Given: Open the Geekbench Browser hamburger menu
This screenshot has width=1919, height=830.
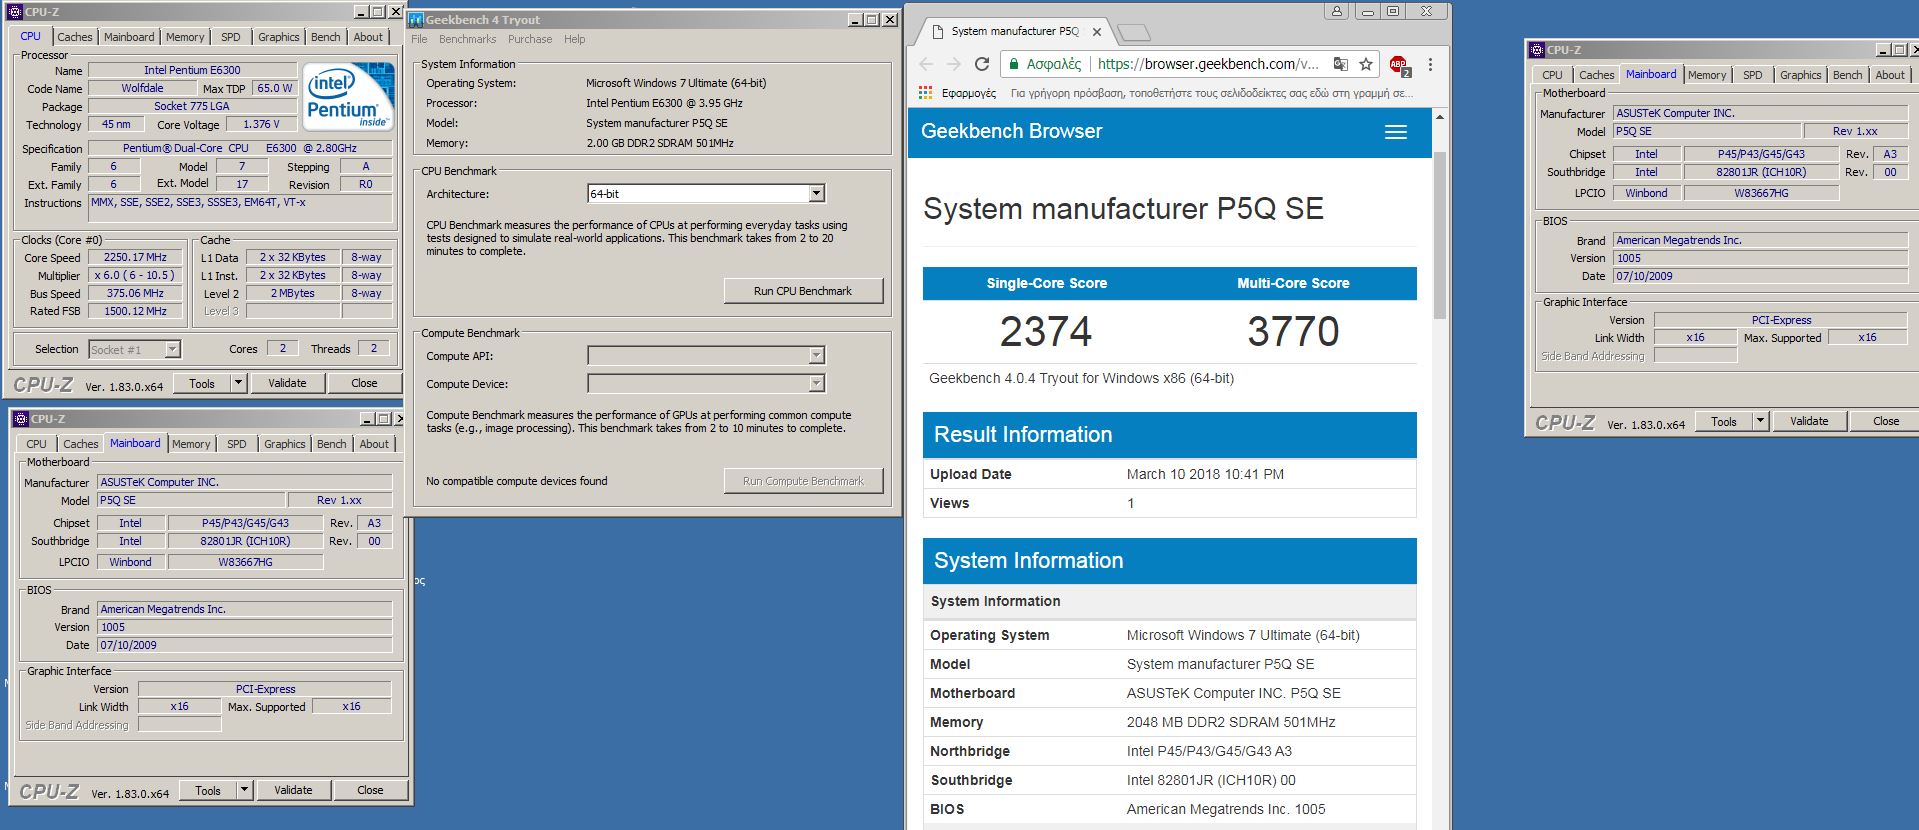Looking at the screenshot, I should point(1396,132).
